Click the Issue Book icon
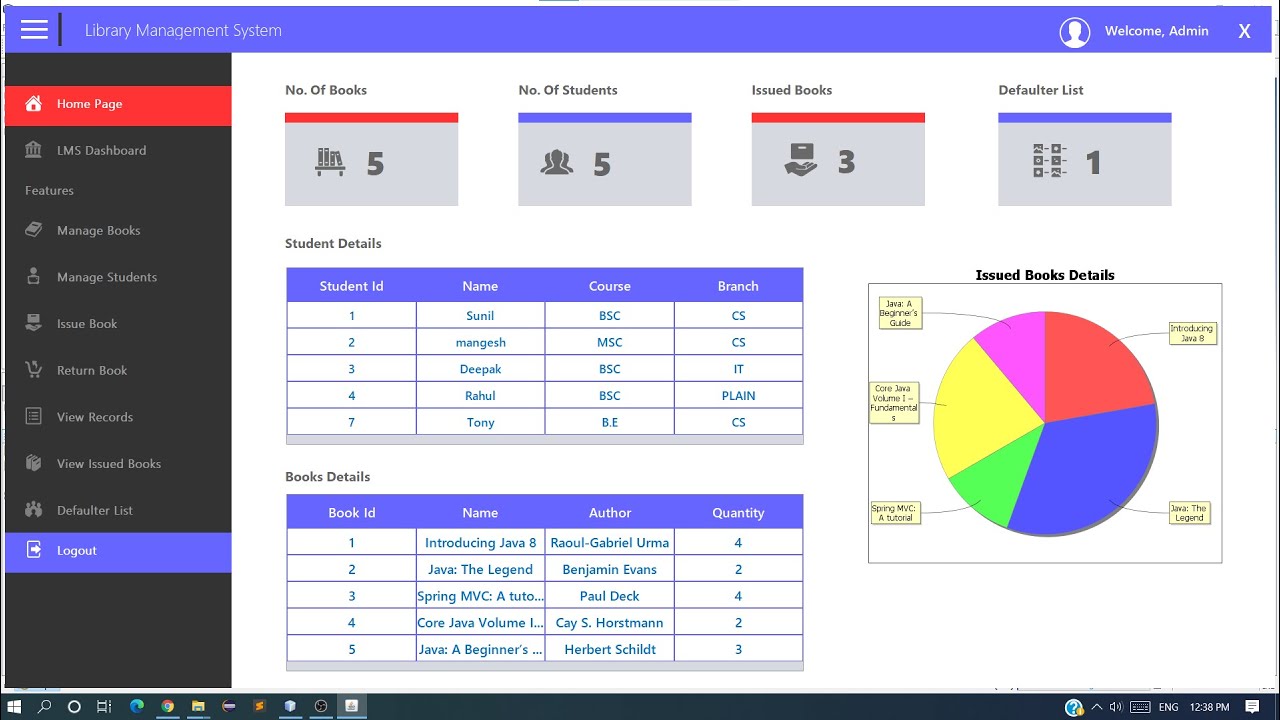1280x720 pixels. (34, 323)
